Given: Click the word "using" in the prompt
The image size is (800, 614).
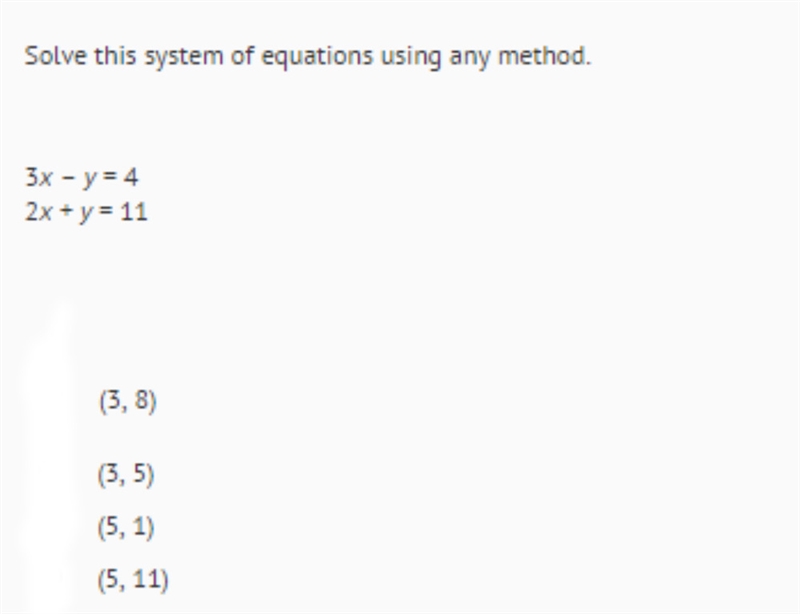Looking at the screenshot, I should click(411, 58).
